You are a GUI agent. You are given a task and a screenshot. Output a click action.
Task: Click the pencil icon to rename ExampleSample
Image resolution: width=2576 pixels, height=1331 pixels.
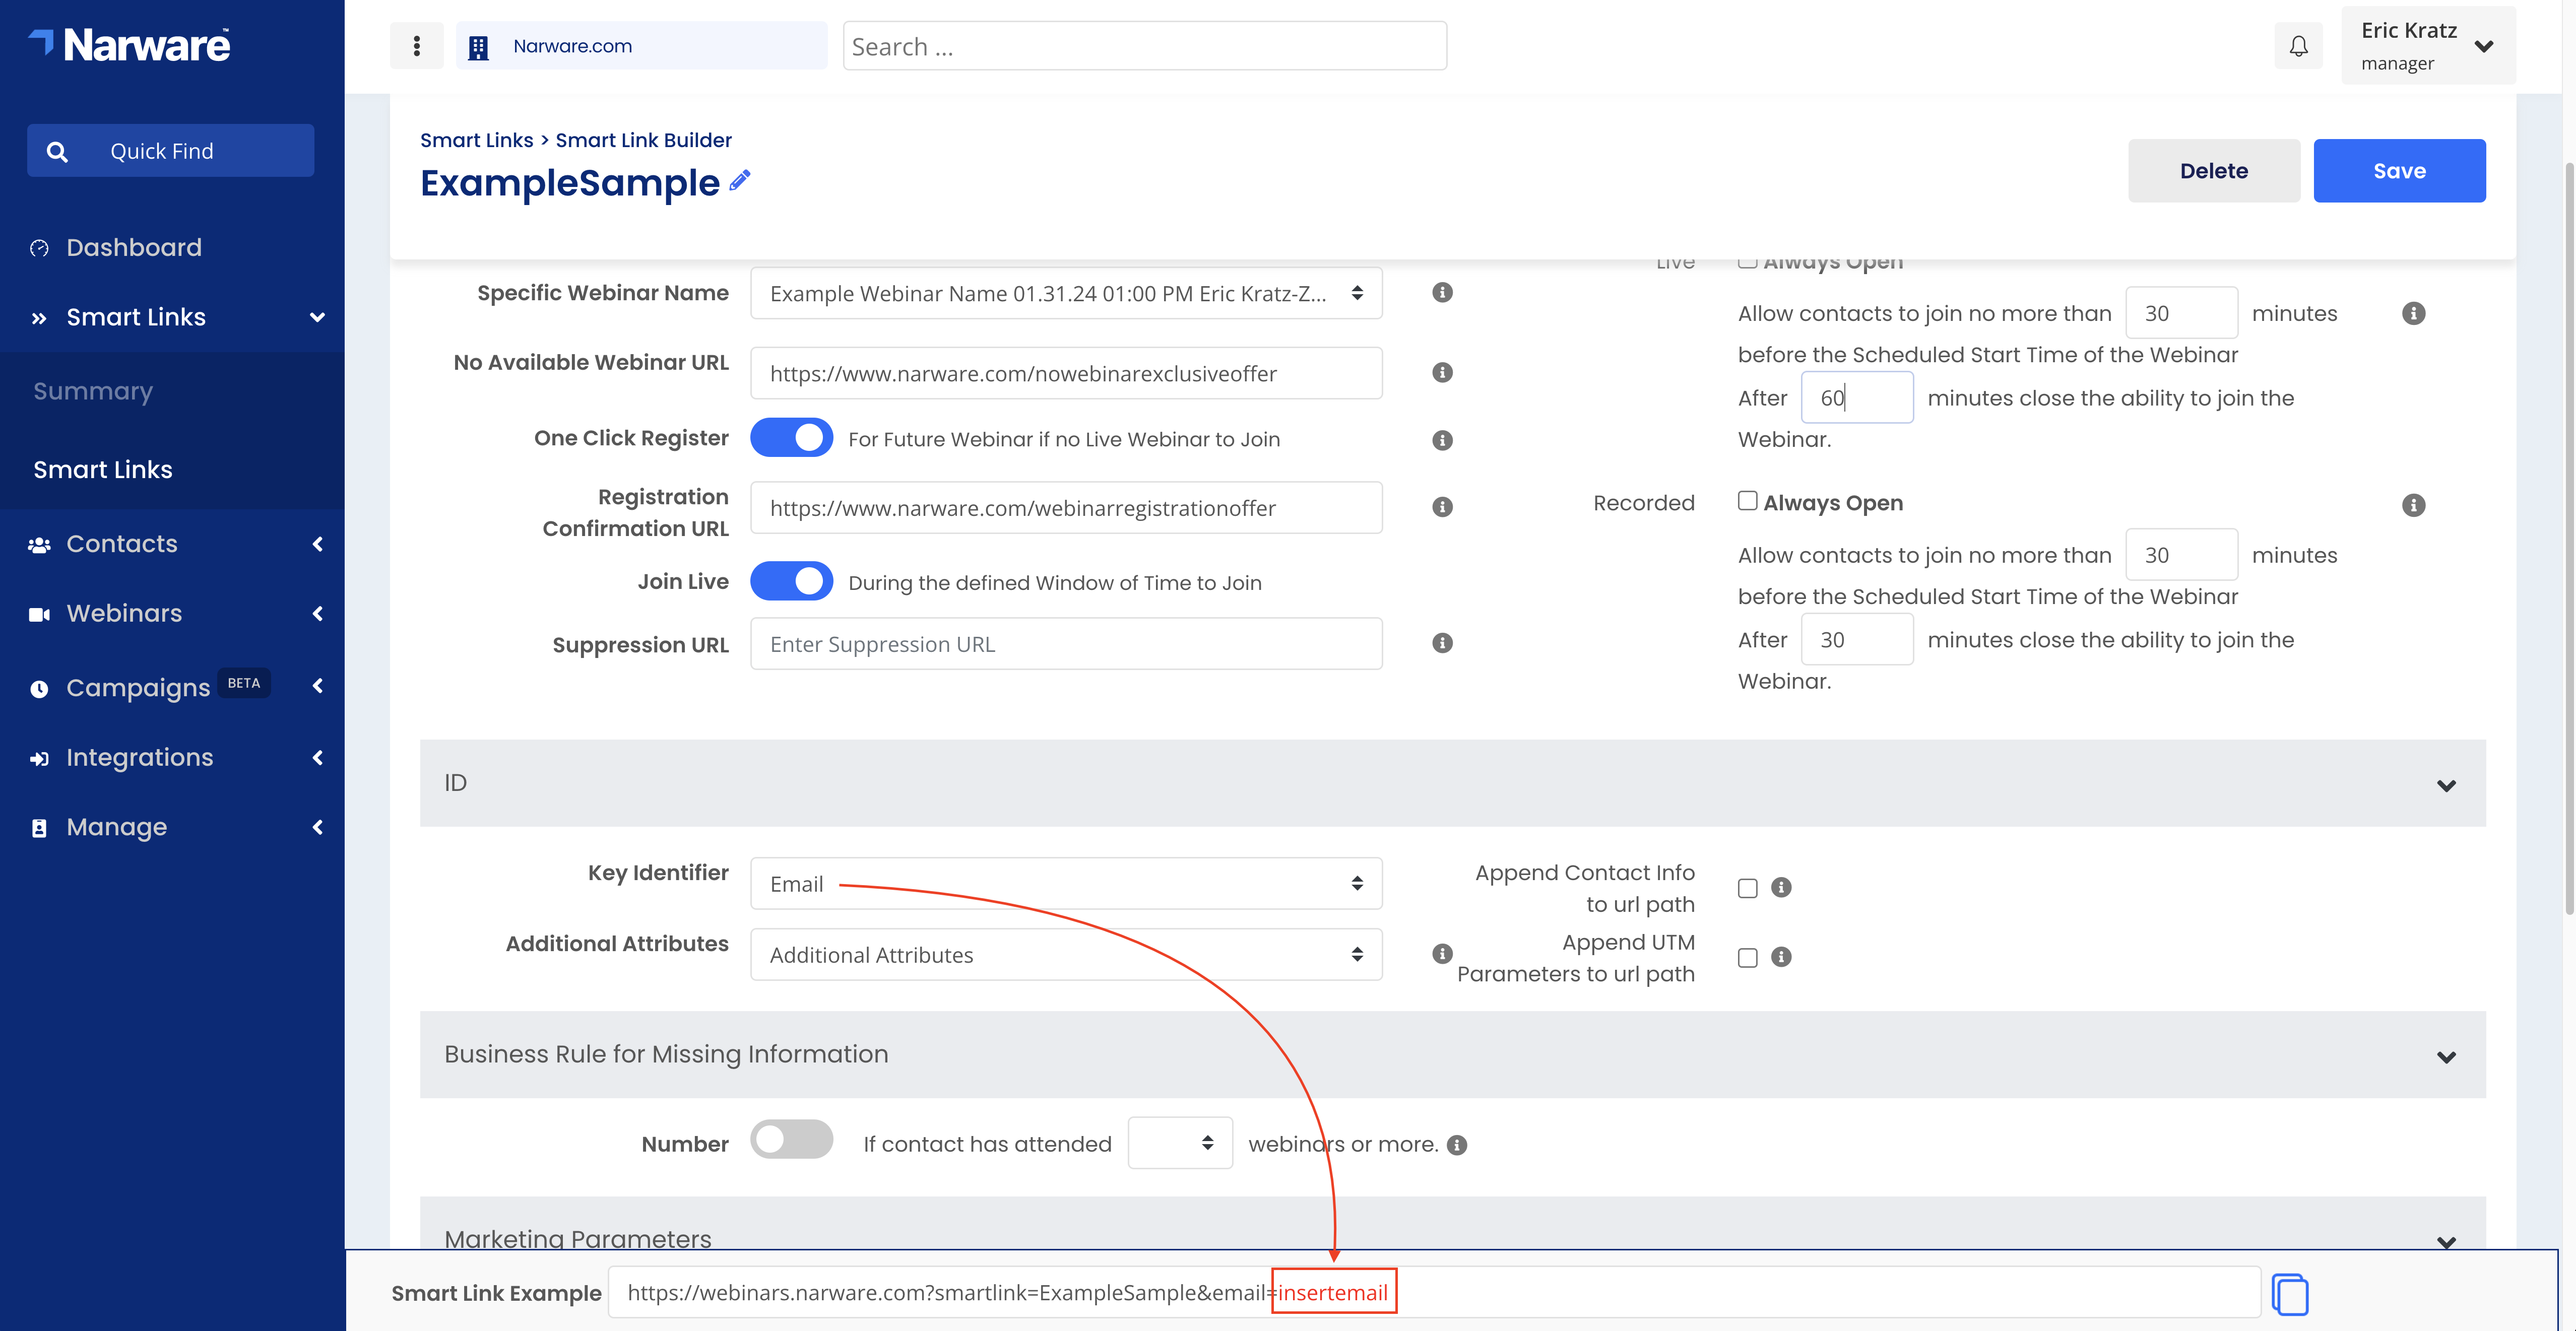click(x=740, y=180)
